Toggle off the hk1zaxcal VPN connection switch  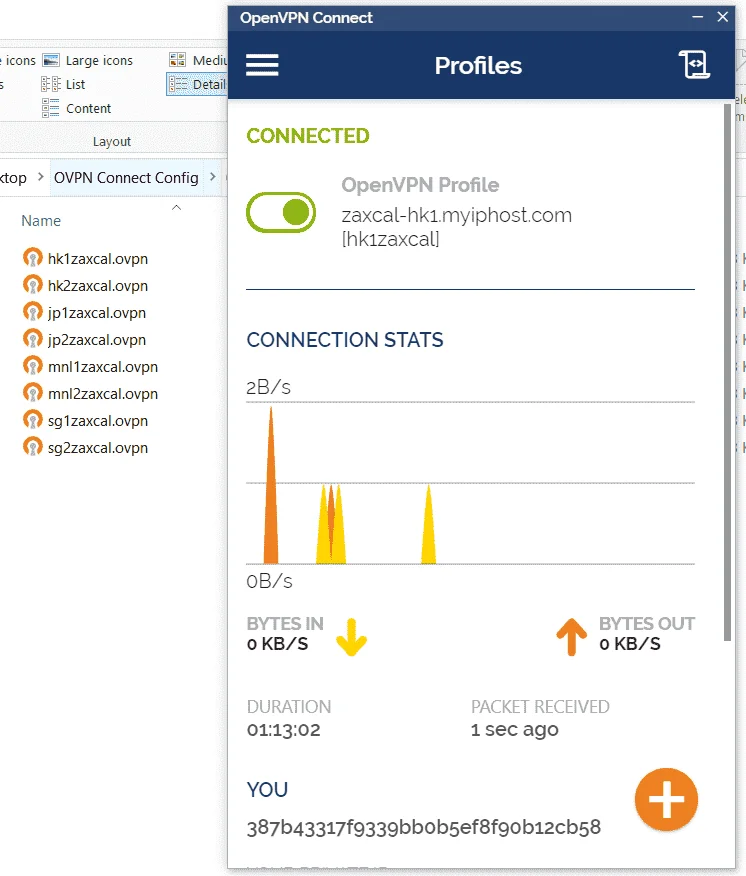coord(281,212)
